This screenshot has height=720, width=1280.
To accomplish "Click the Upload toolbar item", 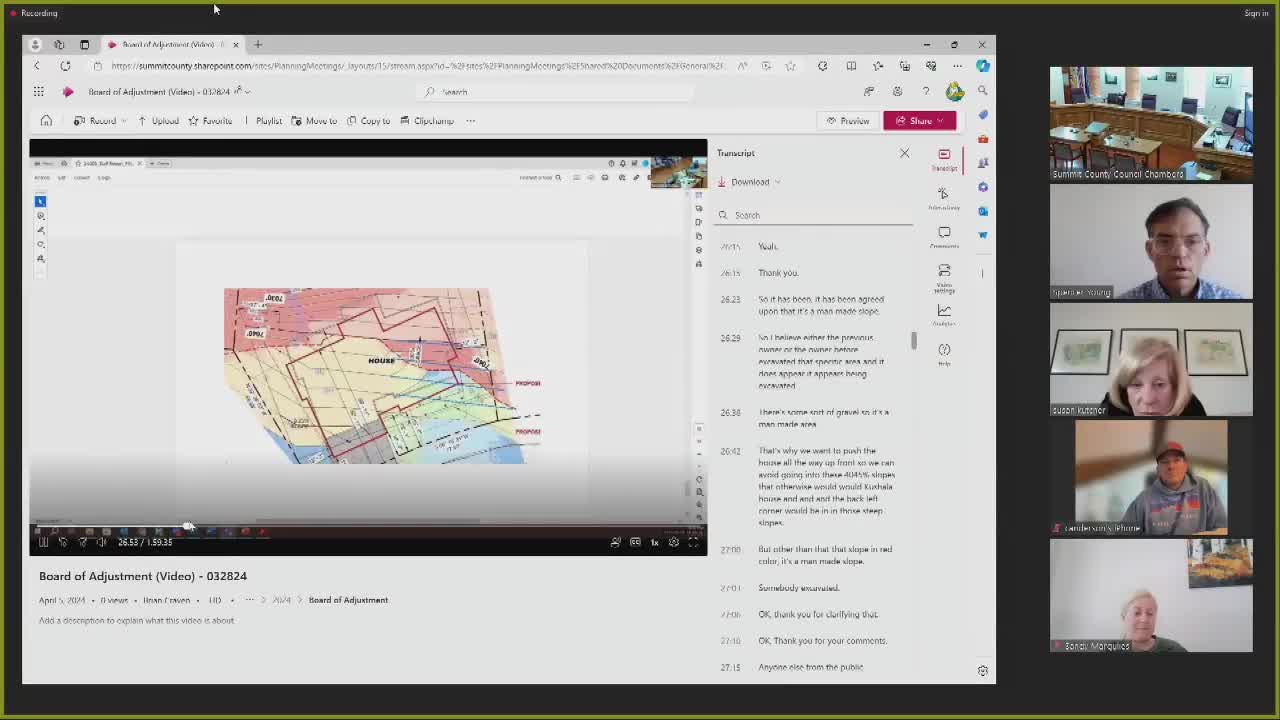I will (158, 121).
